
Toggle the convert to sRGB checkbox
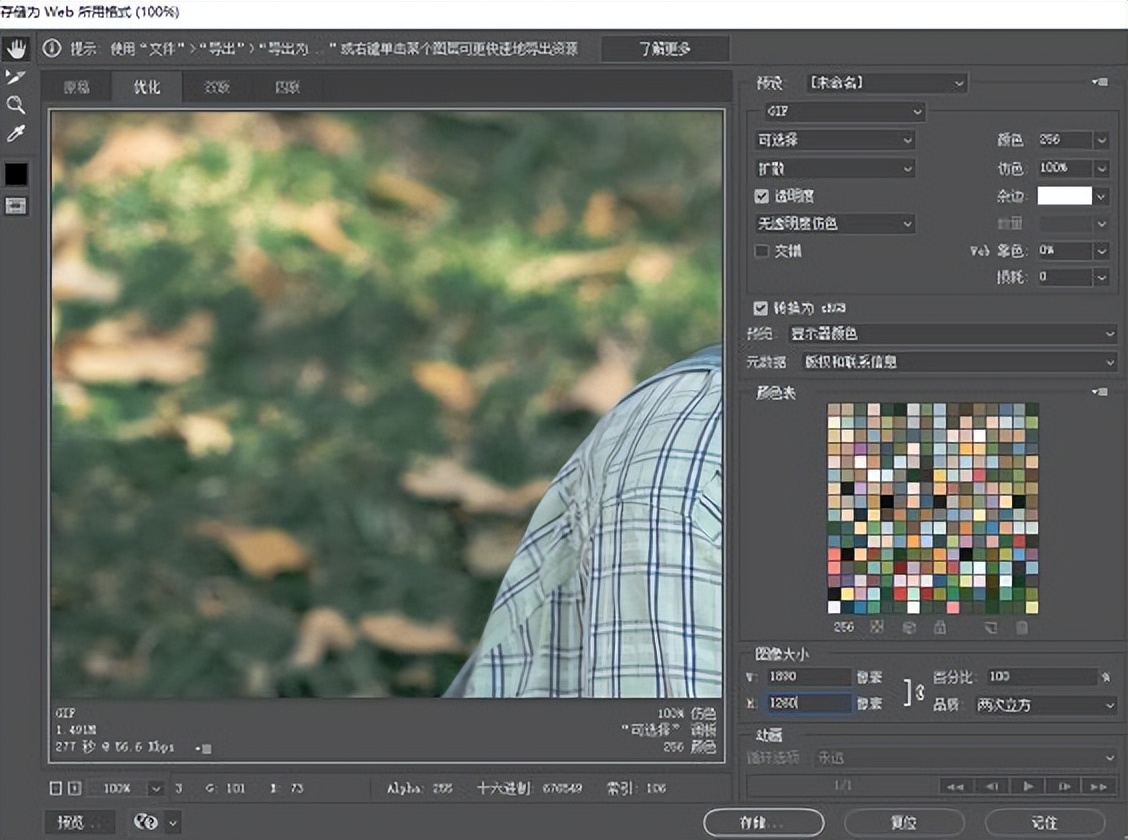[762, 308]
